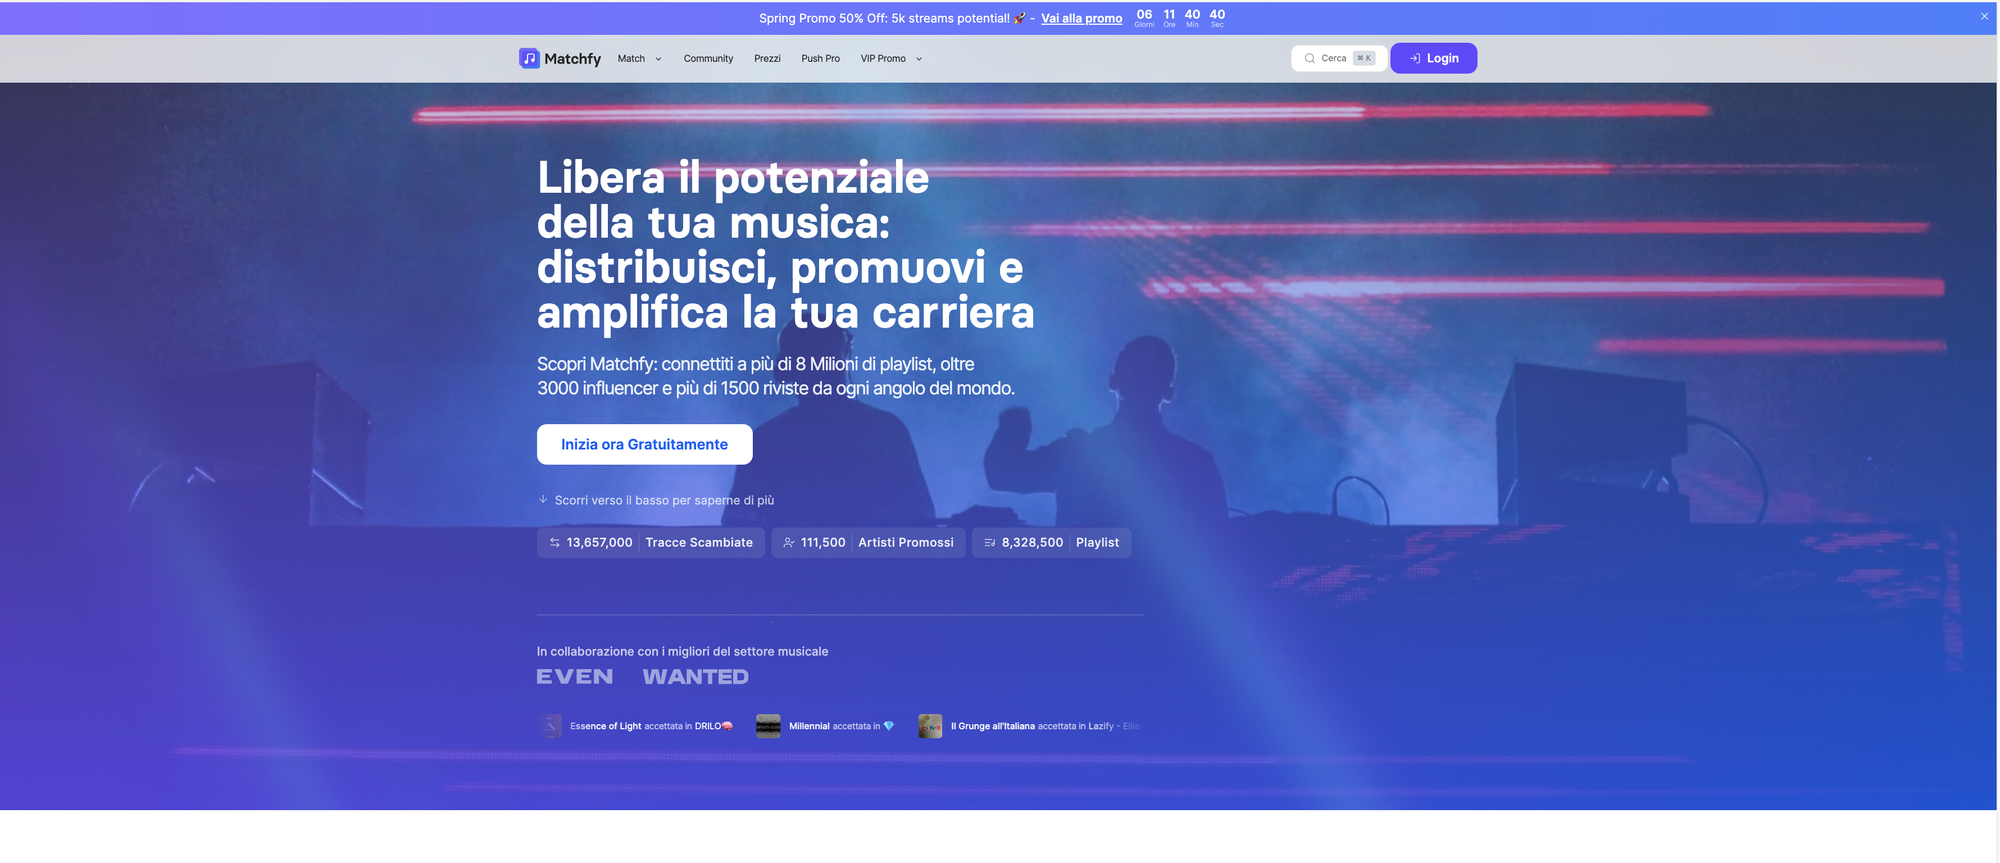The width and height of the screenshot is (2000, 863).
Task: Follow the Vai alla promo link
Action: (1081, 18)
